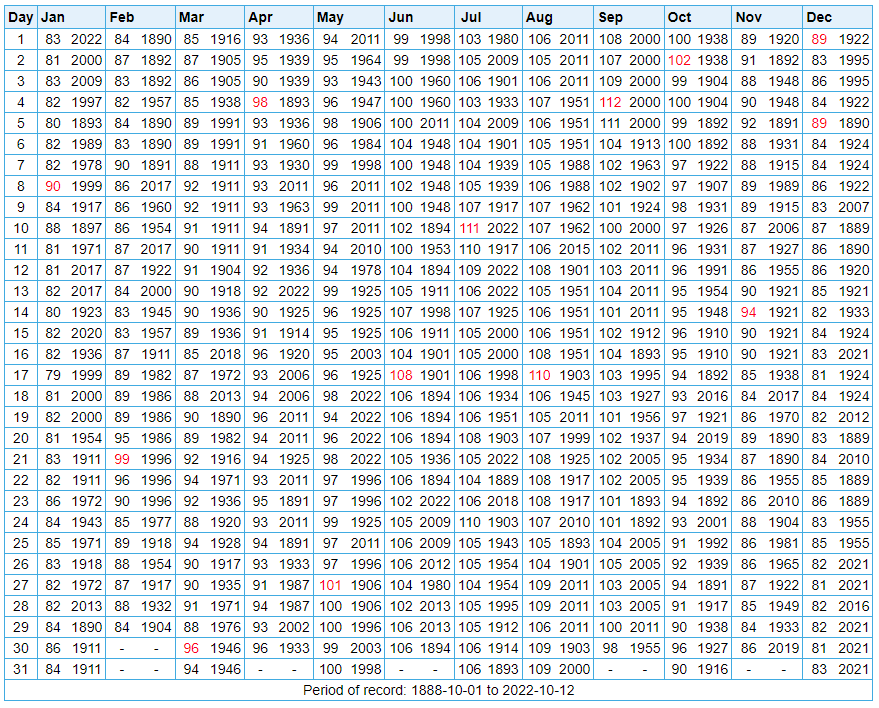Viewport: 879px width, 708px height.
Task: Click the Jun column header
Action: pyautogui.click(x=401, y=17)
